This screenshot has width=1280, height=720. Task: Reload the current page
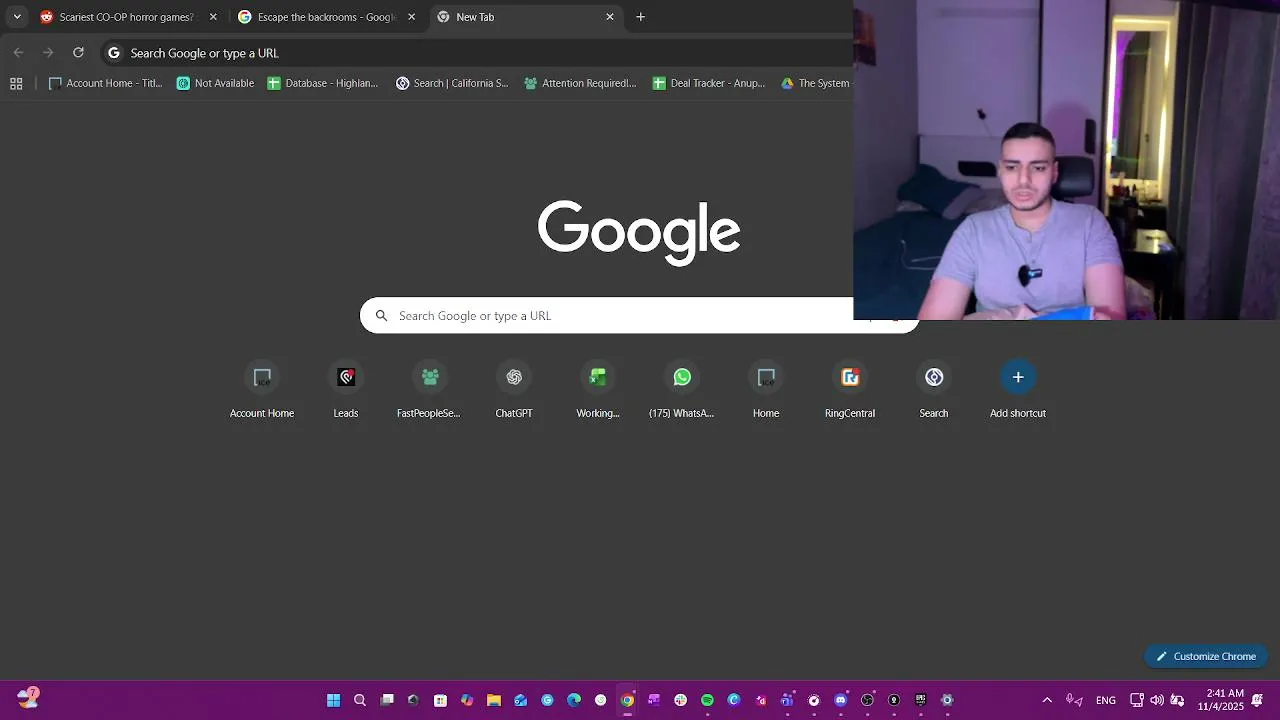(78, 53)
